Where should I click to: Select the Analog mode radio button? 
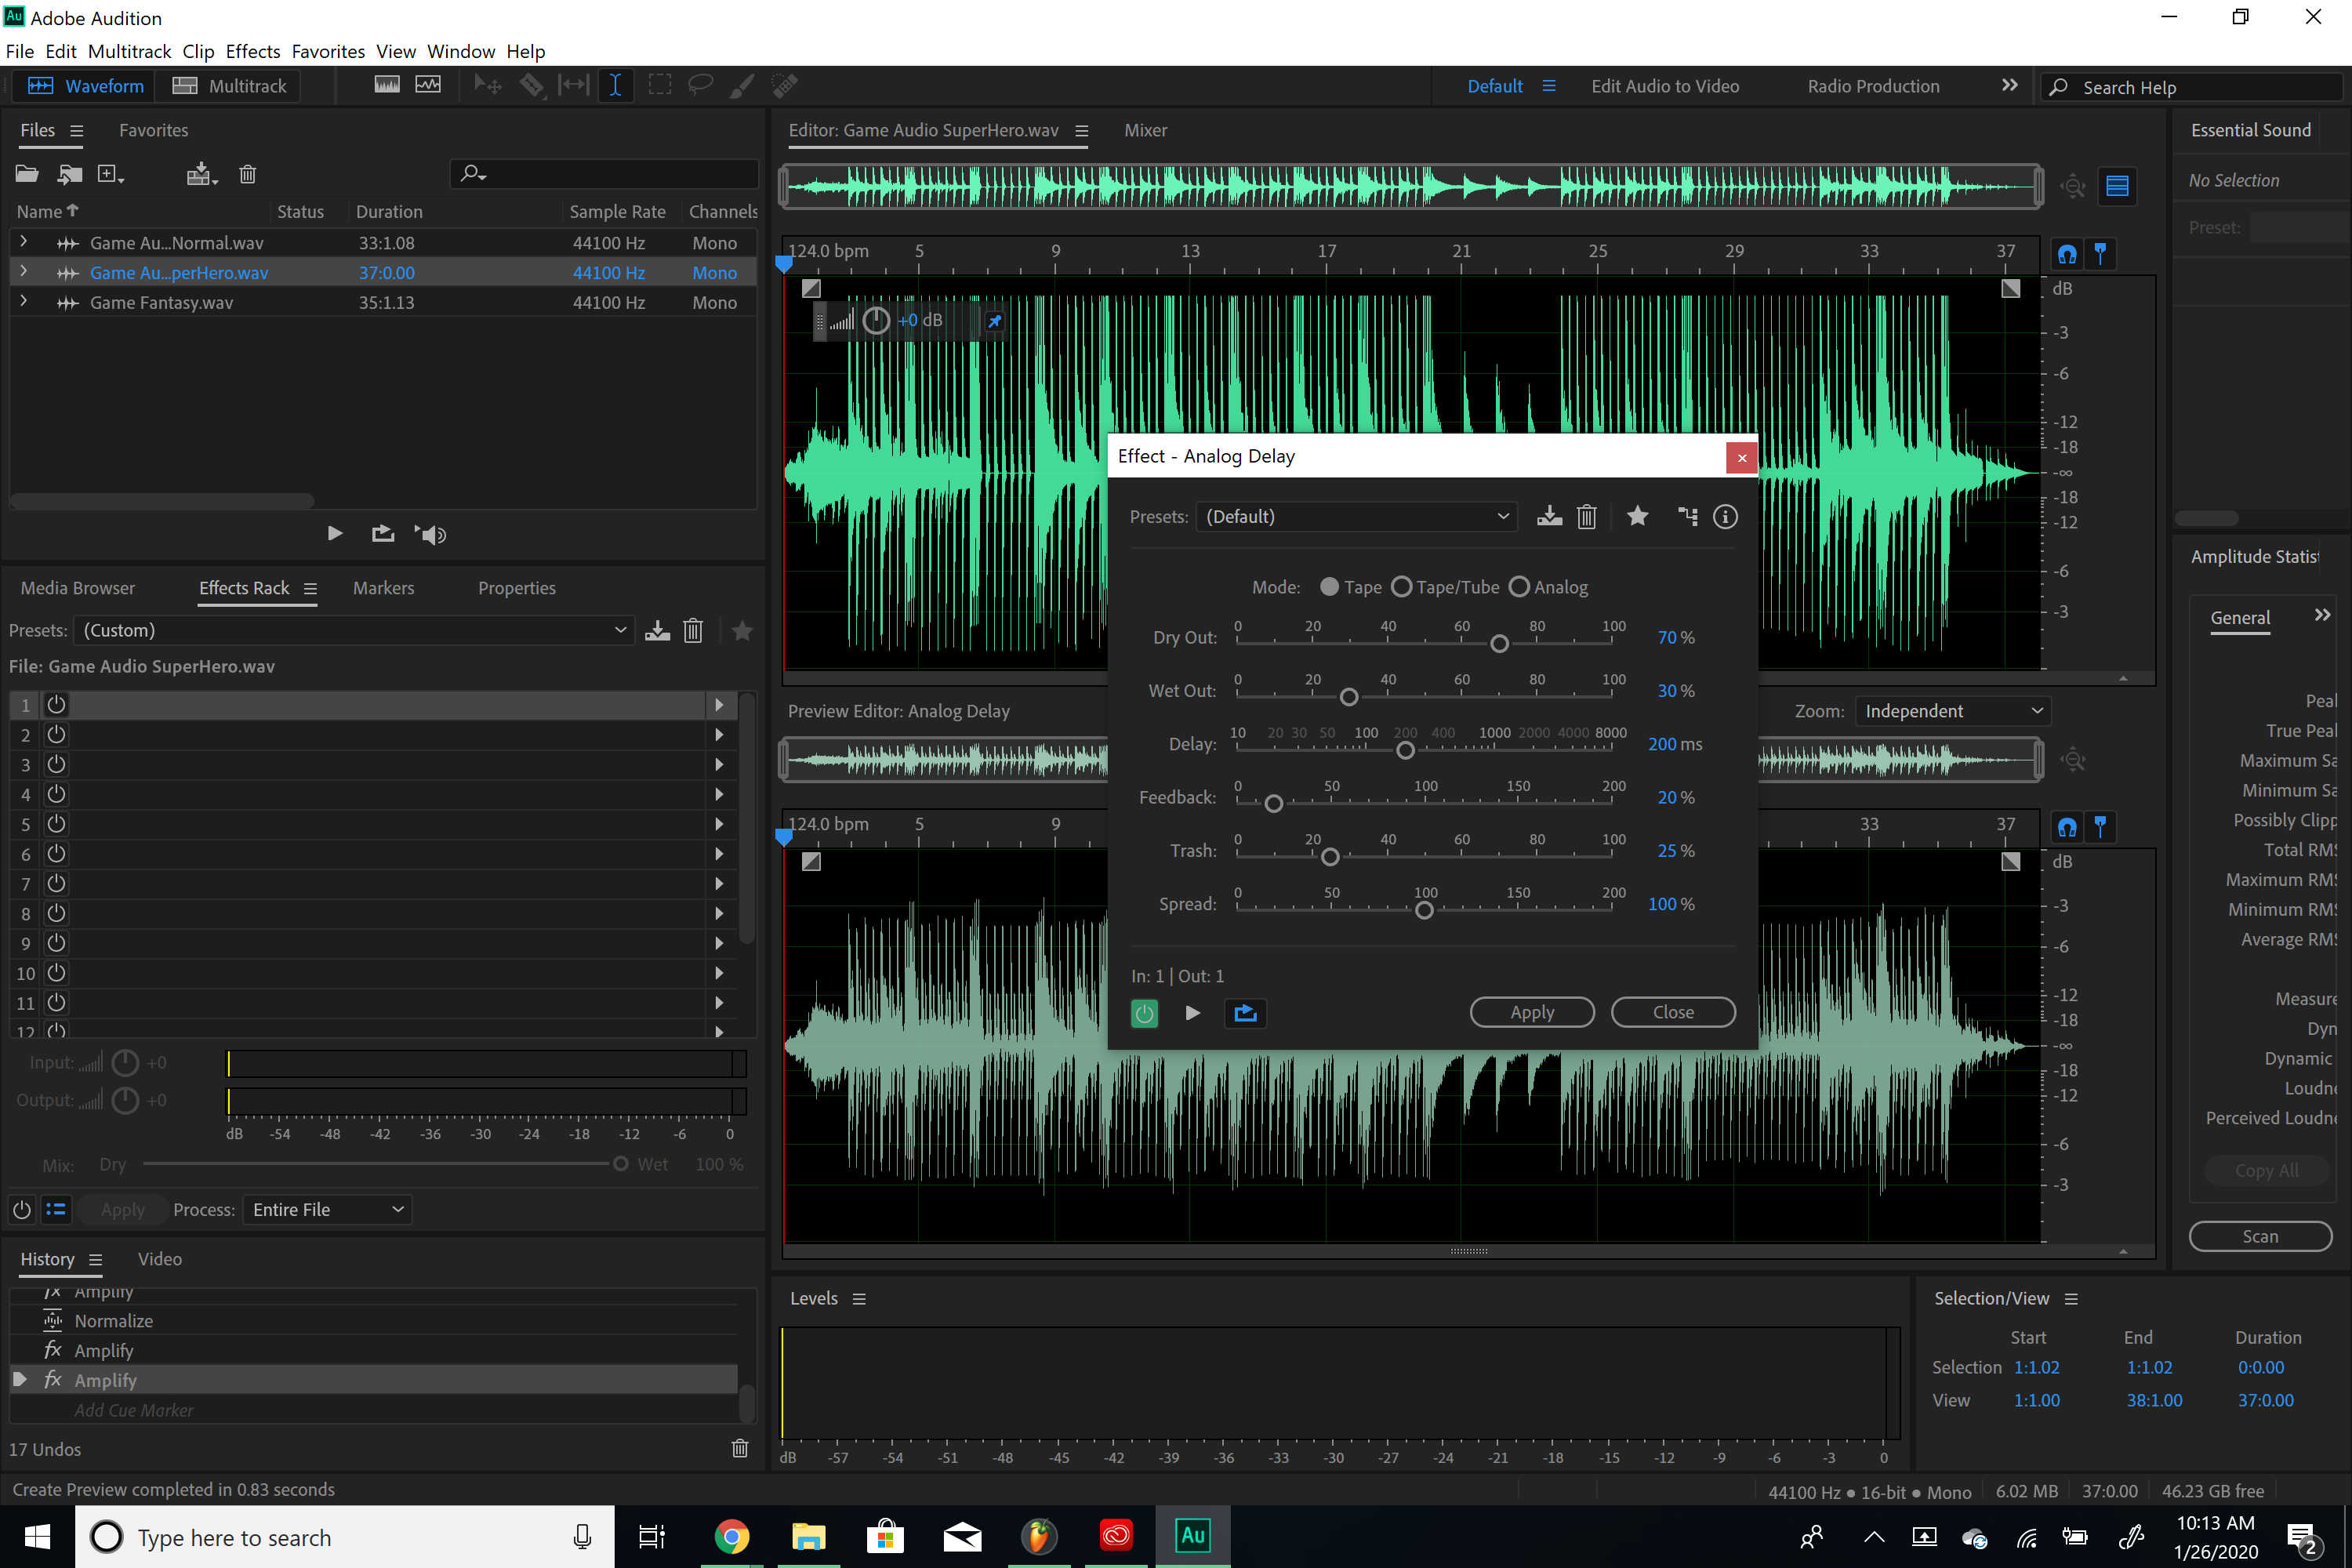pos(1519,587)
